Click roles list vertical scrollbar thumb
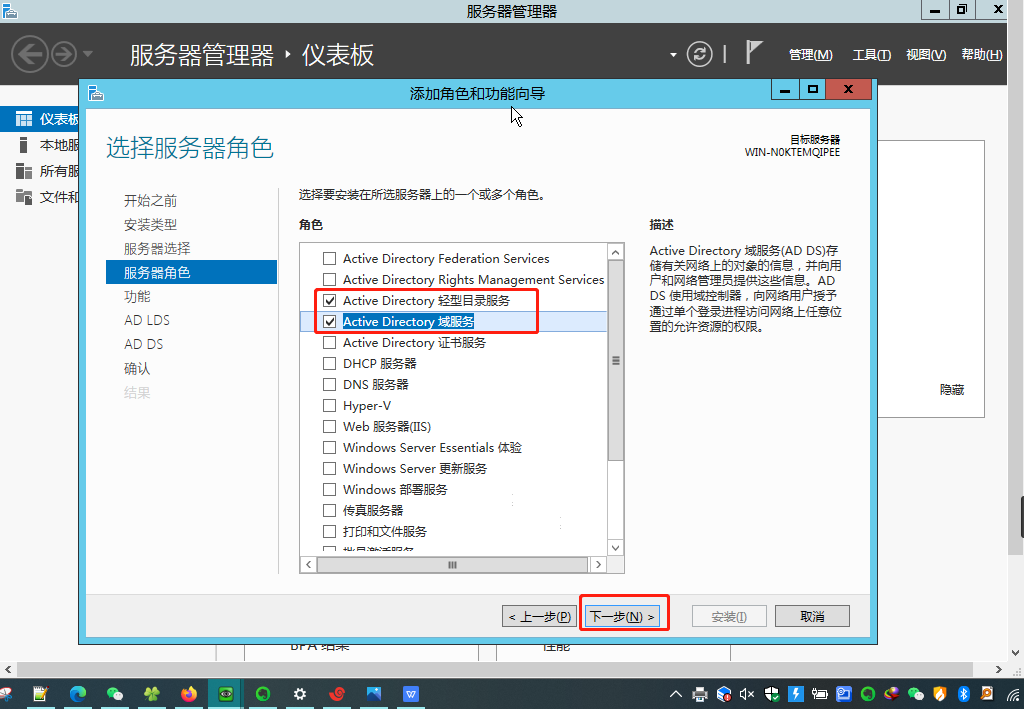This screenshot has height=709, width=1024. [615, 360]
